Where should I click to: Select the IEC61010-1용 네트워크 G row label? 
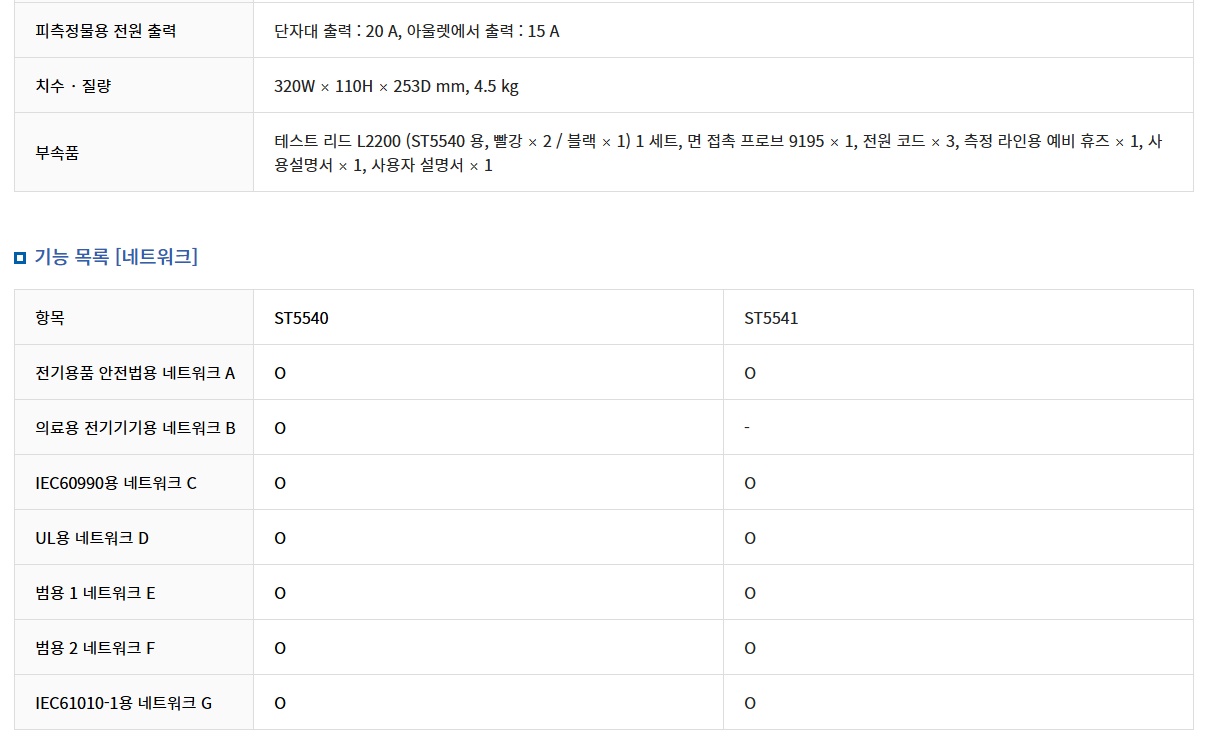pyautogui.click(x=123, y=703)
